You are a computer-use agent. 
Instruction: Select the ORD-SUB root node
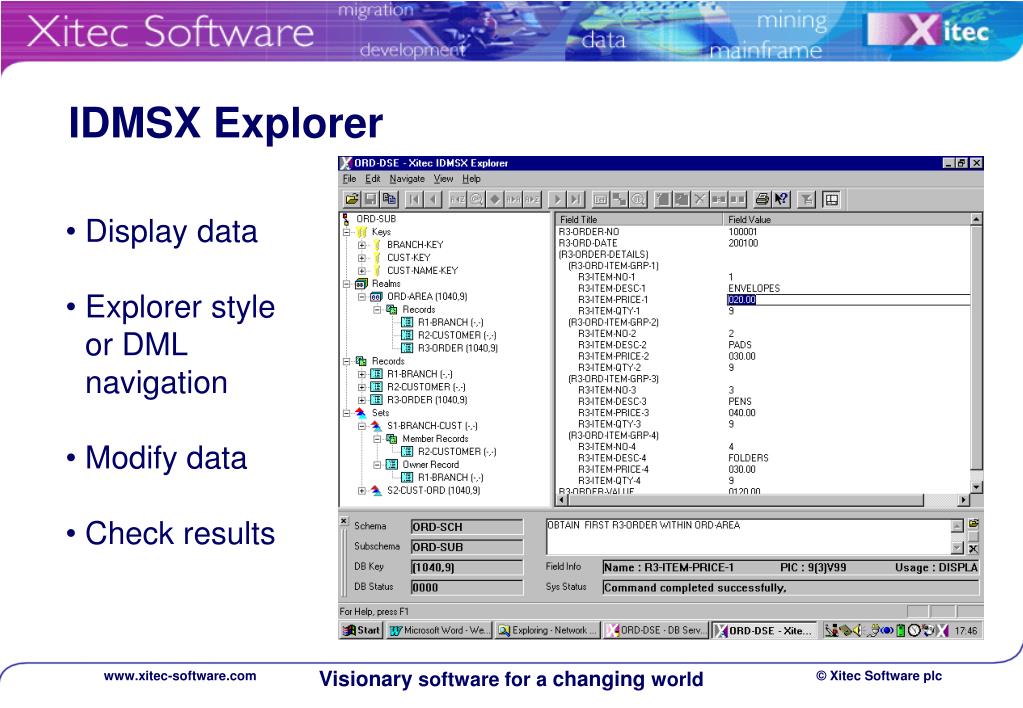click(376, 219)
